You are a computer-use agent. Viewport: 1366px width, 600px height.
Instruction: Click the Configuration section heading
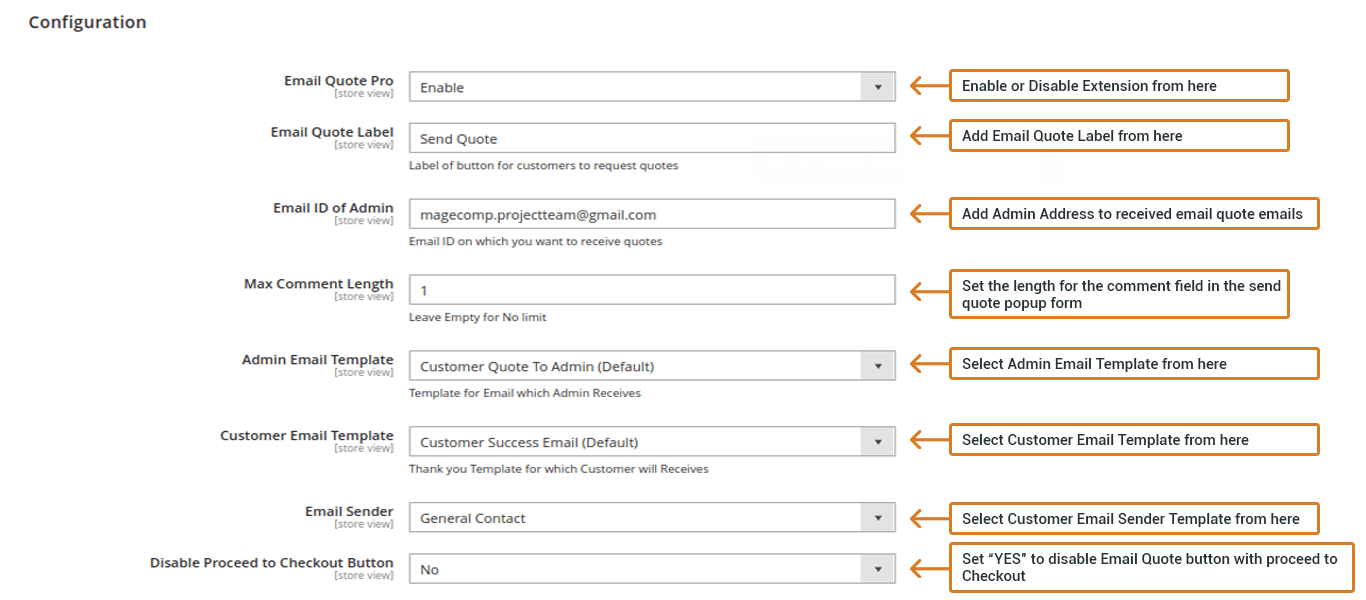tap(87, 22)
